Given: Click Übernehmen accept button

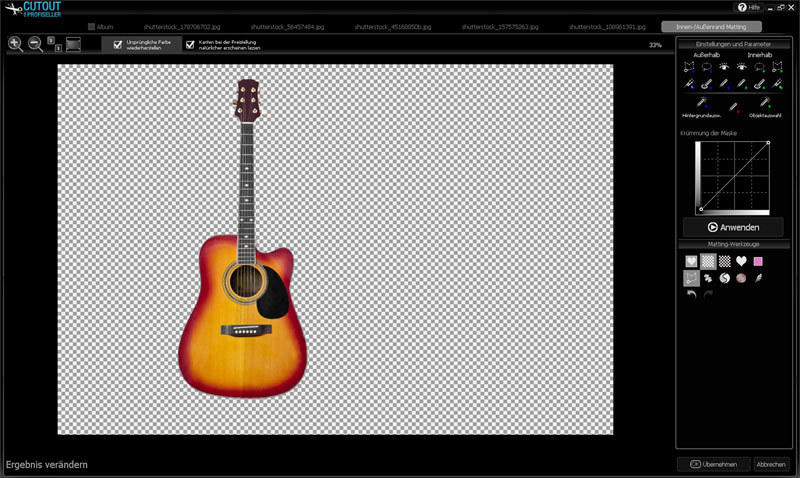Looking at the screenshot, I should tap(713, 464).
